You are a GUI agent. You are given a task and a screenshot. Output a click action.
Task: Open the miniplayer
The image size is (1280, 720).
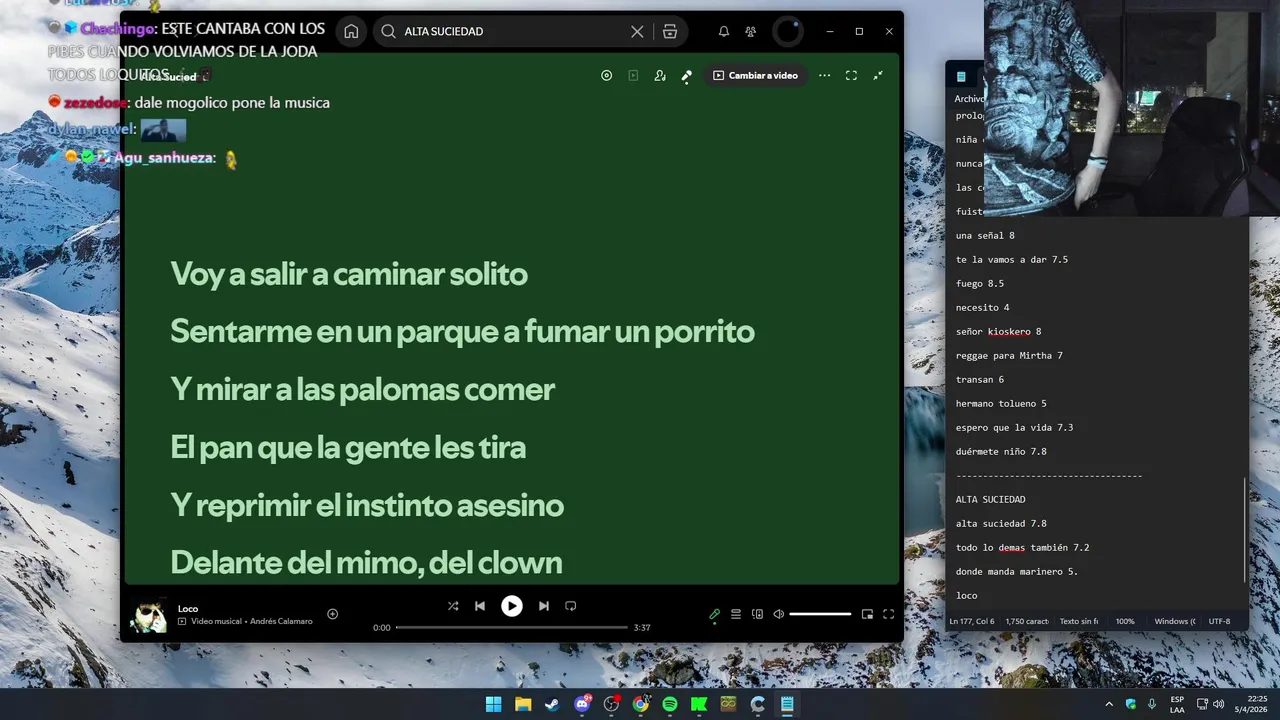click(867, 614)
